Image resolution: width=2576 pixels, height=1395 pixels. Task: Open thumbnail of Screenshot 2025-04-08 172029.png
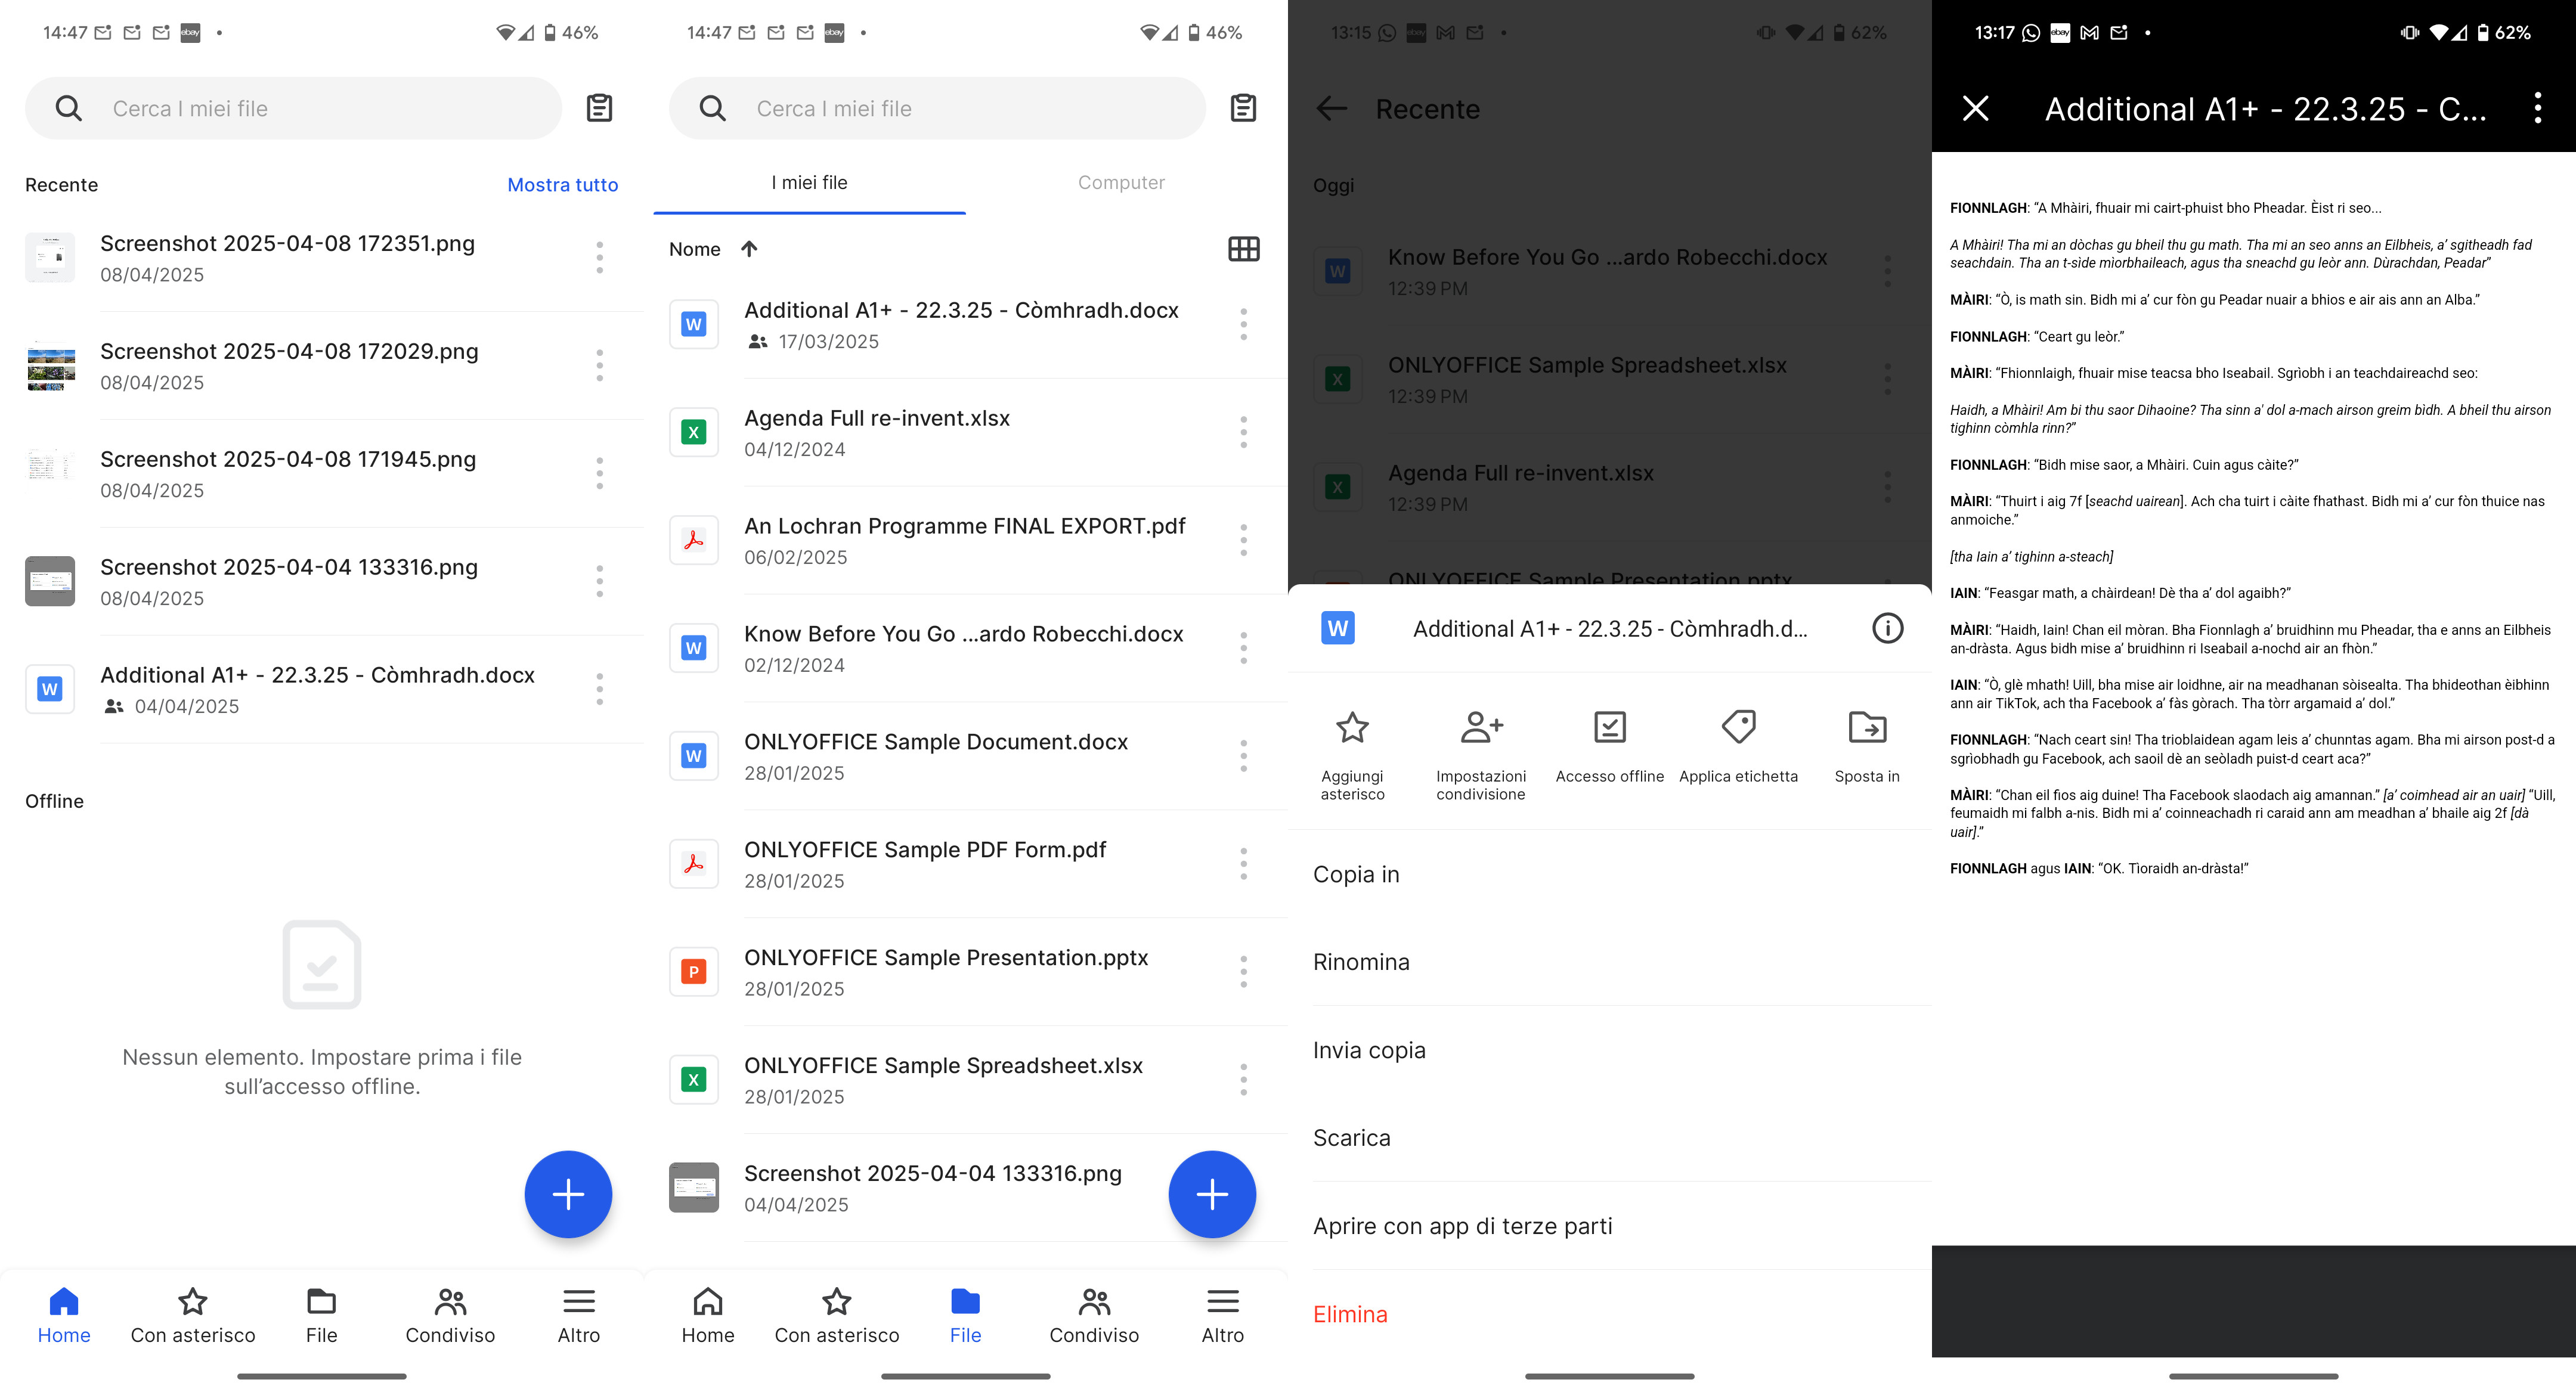pos(50,366)
